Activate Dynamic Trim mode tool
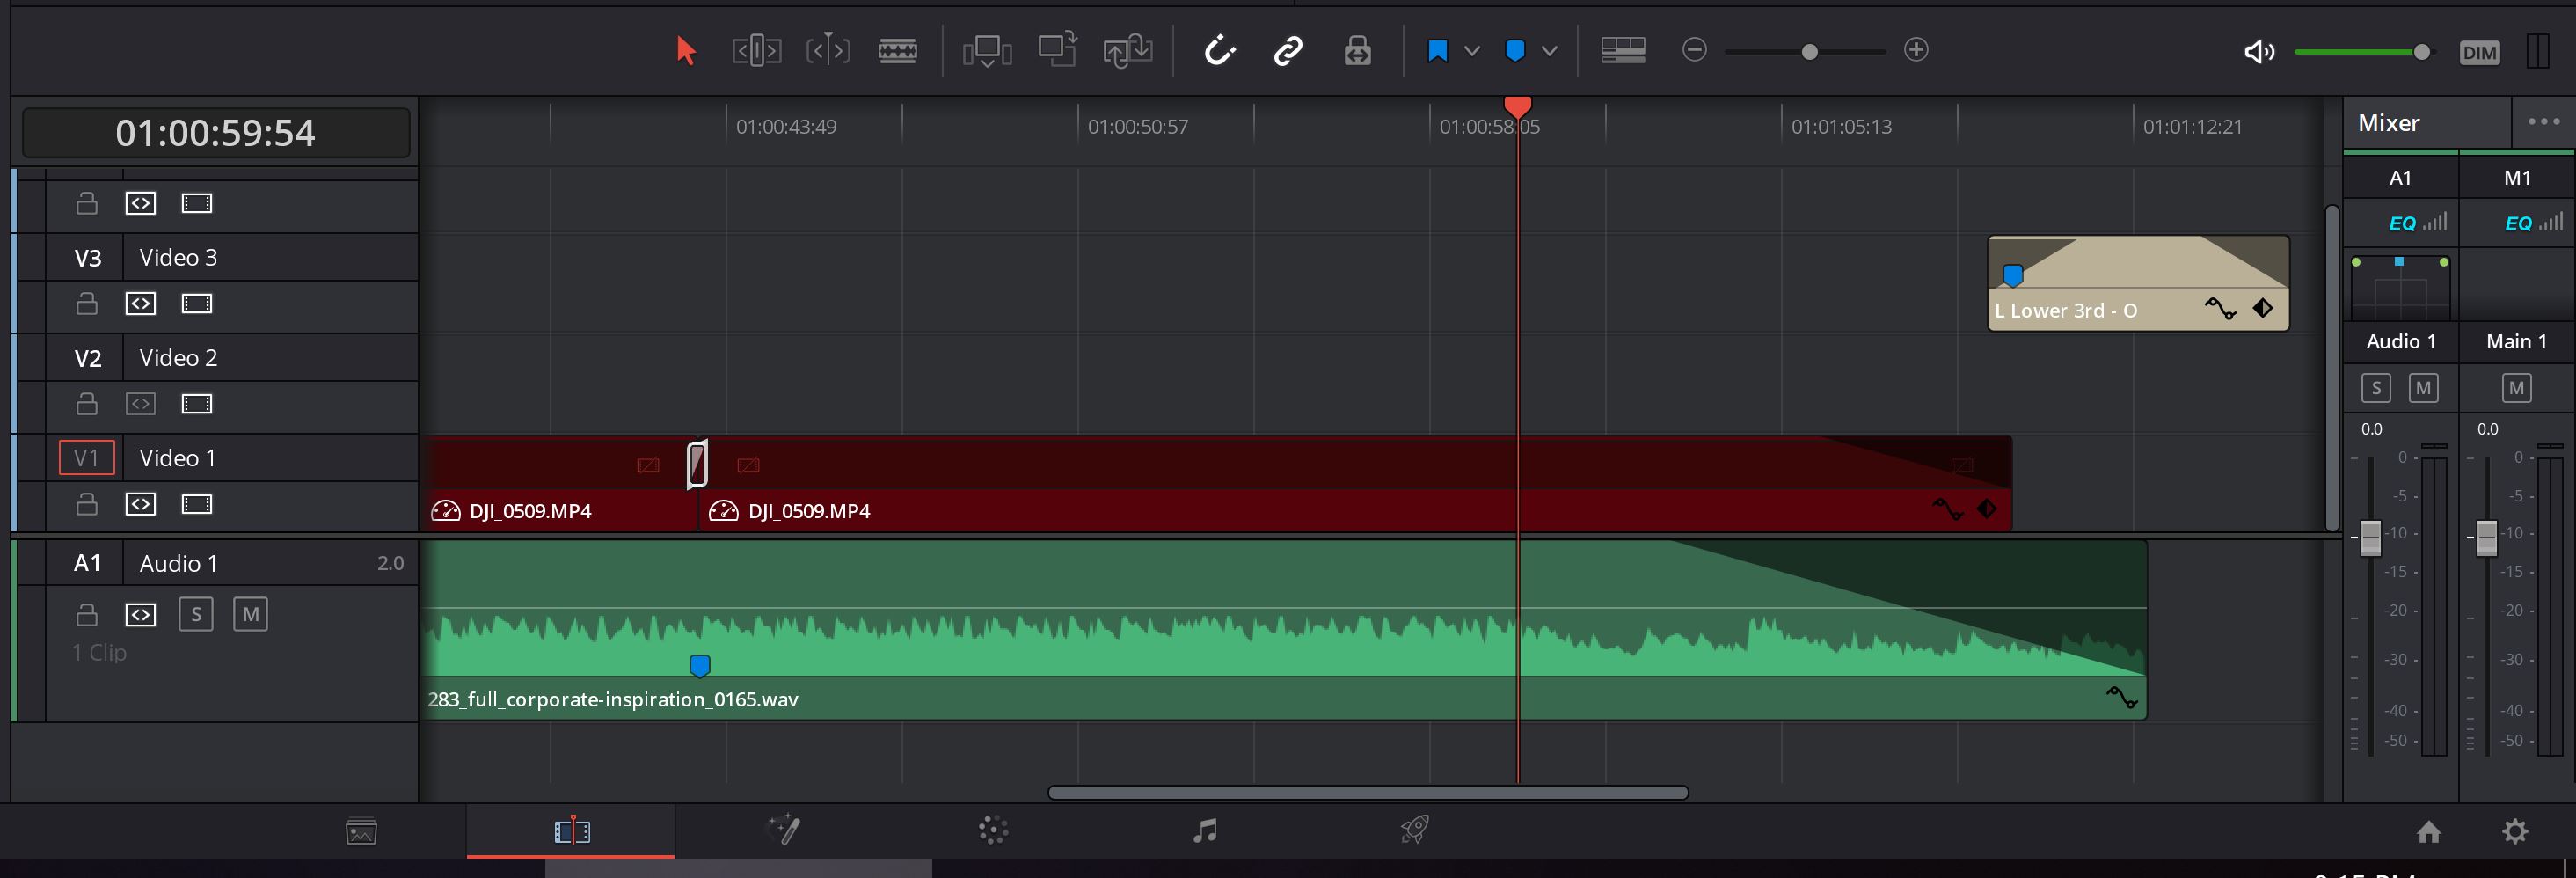Viewport: 2576px width, 878px height. tap(828, 50)
